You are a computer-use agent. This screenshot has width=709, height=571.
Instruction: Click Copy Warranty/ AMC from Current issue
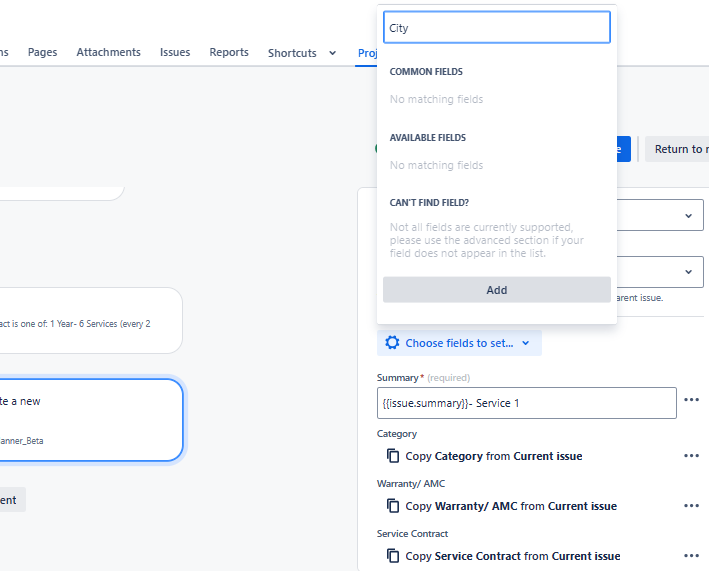[511, 506]
